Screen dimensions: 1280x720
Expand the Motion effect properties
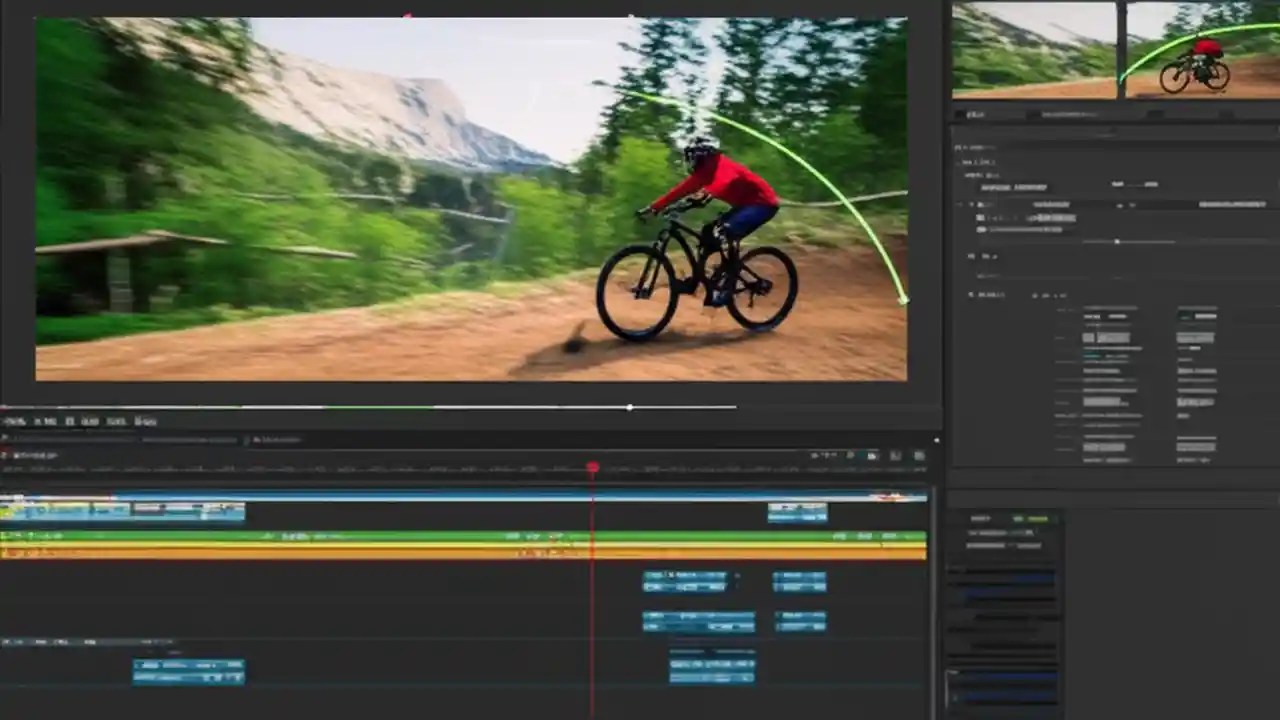click(957, 204)
